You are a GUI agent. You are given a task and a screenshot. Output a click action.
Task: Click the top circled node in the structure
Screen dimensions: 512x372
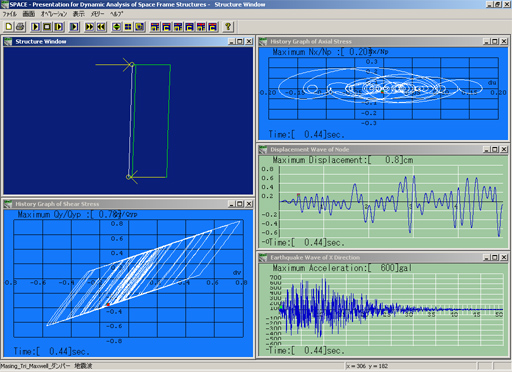click(132, 64)
